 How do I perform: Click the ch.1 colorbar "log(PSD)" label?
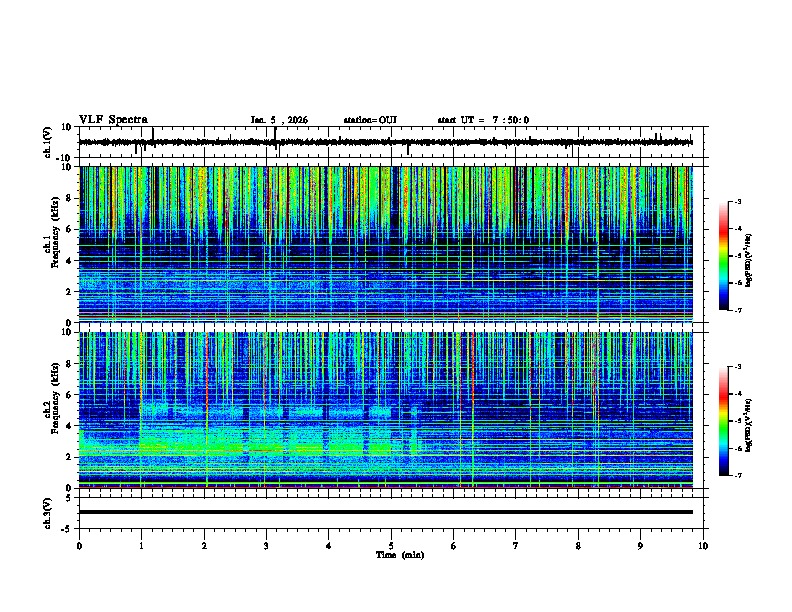[x=748, y=260]
